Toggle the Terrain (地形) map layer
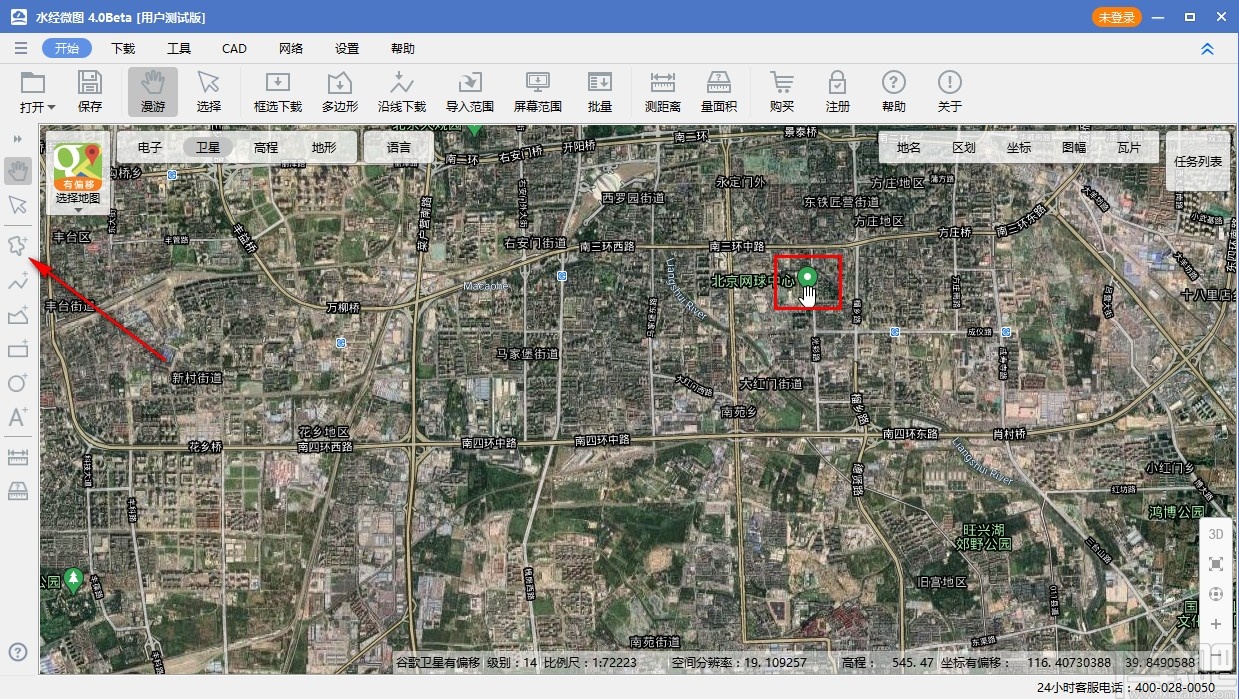 coord(324,147)
